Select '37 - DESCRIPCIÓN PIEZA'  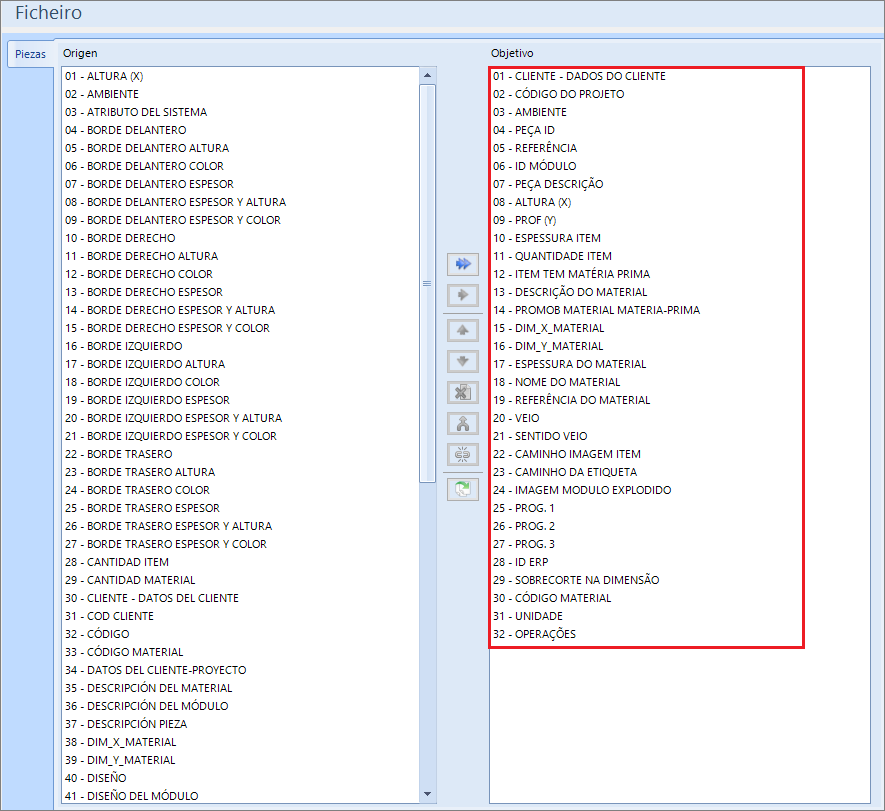(x=126, y=725)
